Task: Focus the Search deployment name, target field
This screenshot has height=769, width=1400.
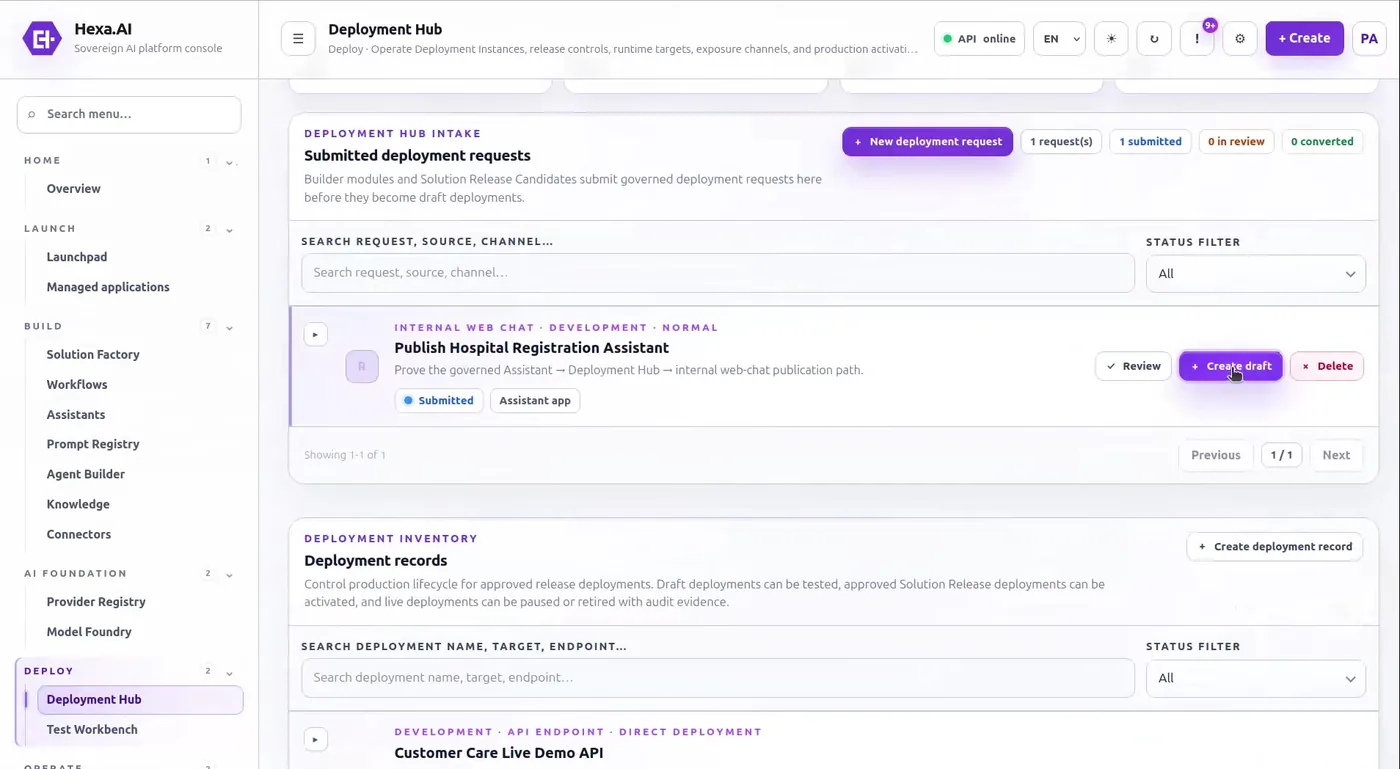Action: (x=718, y=678)
